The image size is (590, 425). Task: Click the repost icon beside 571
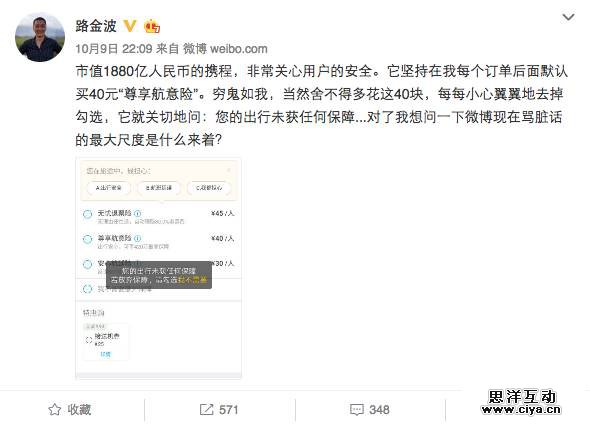(x=206, y=410)
